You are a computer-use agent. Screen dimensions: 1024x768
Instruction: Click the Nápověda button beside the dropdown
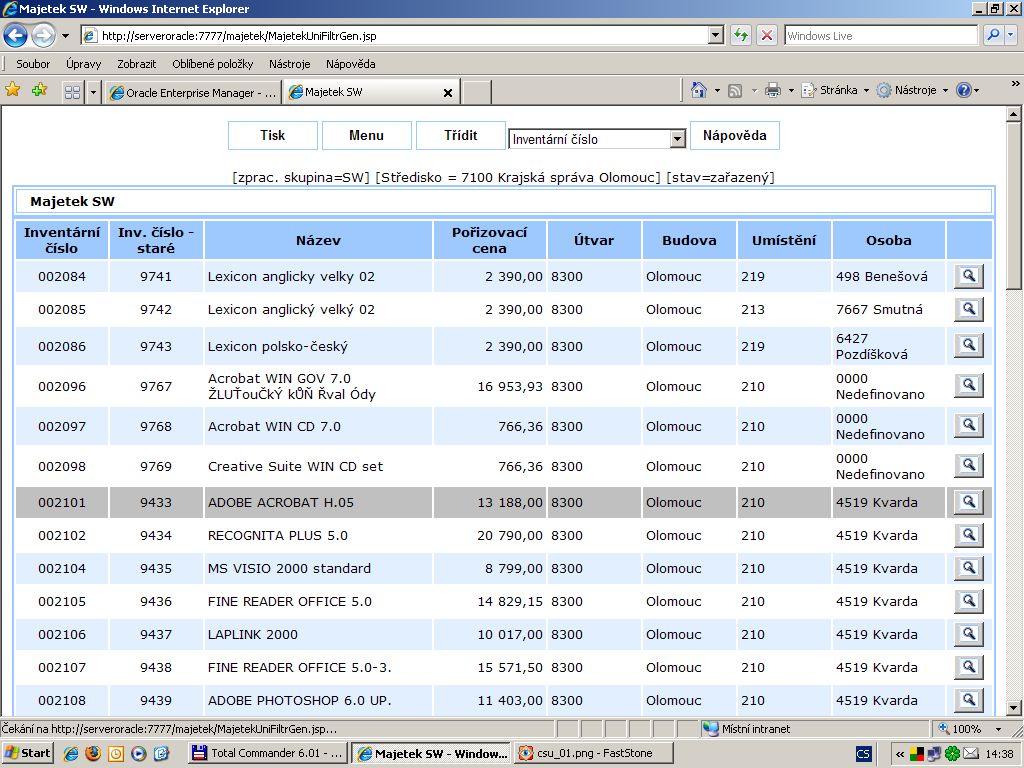(x=734, y=136)
